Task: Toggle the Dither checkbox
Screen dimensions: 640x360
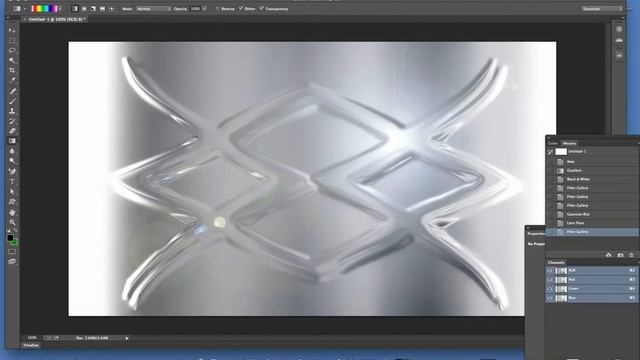Action: click(241, 9)
